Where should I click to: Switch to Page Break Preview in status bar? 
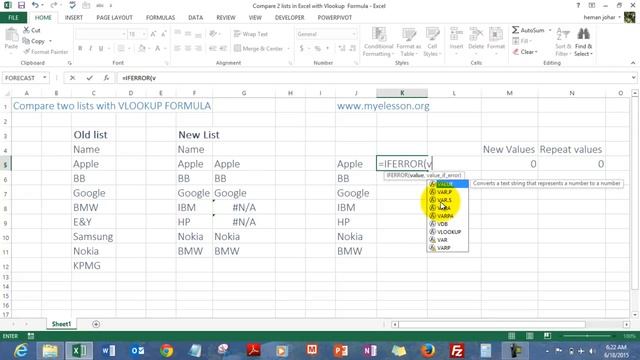tap(547, 336)
